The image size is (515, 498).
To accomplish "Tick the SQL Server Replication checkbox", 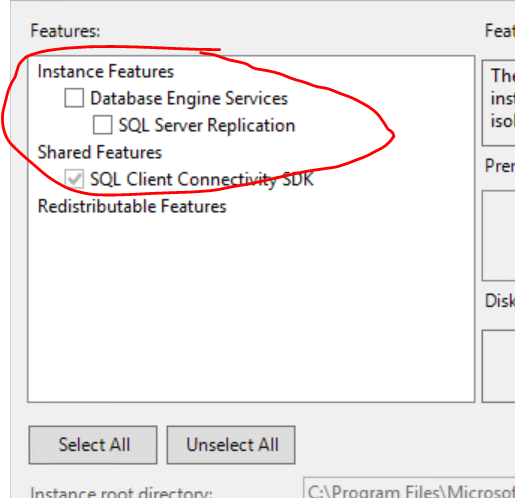I will [102, 125].
